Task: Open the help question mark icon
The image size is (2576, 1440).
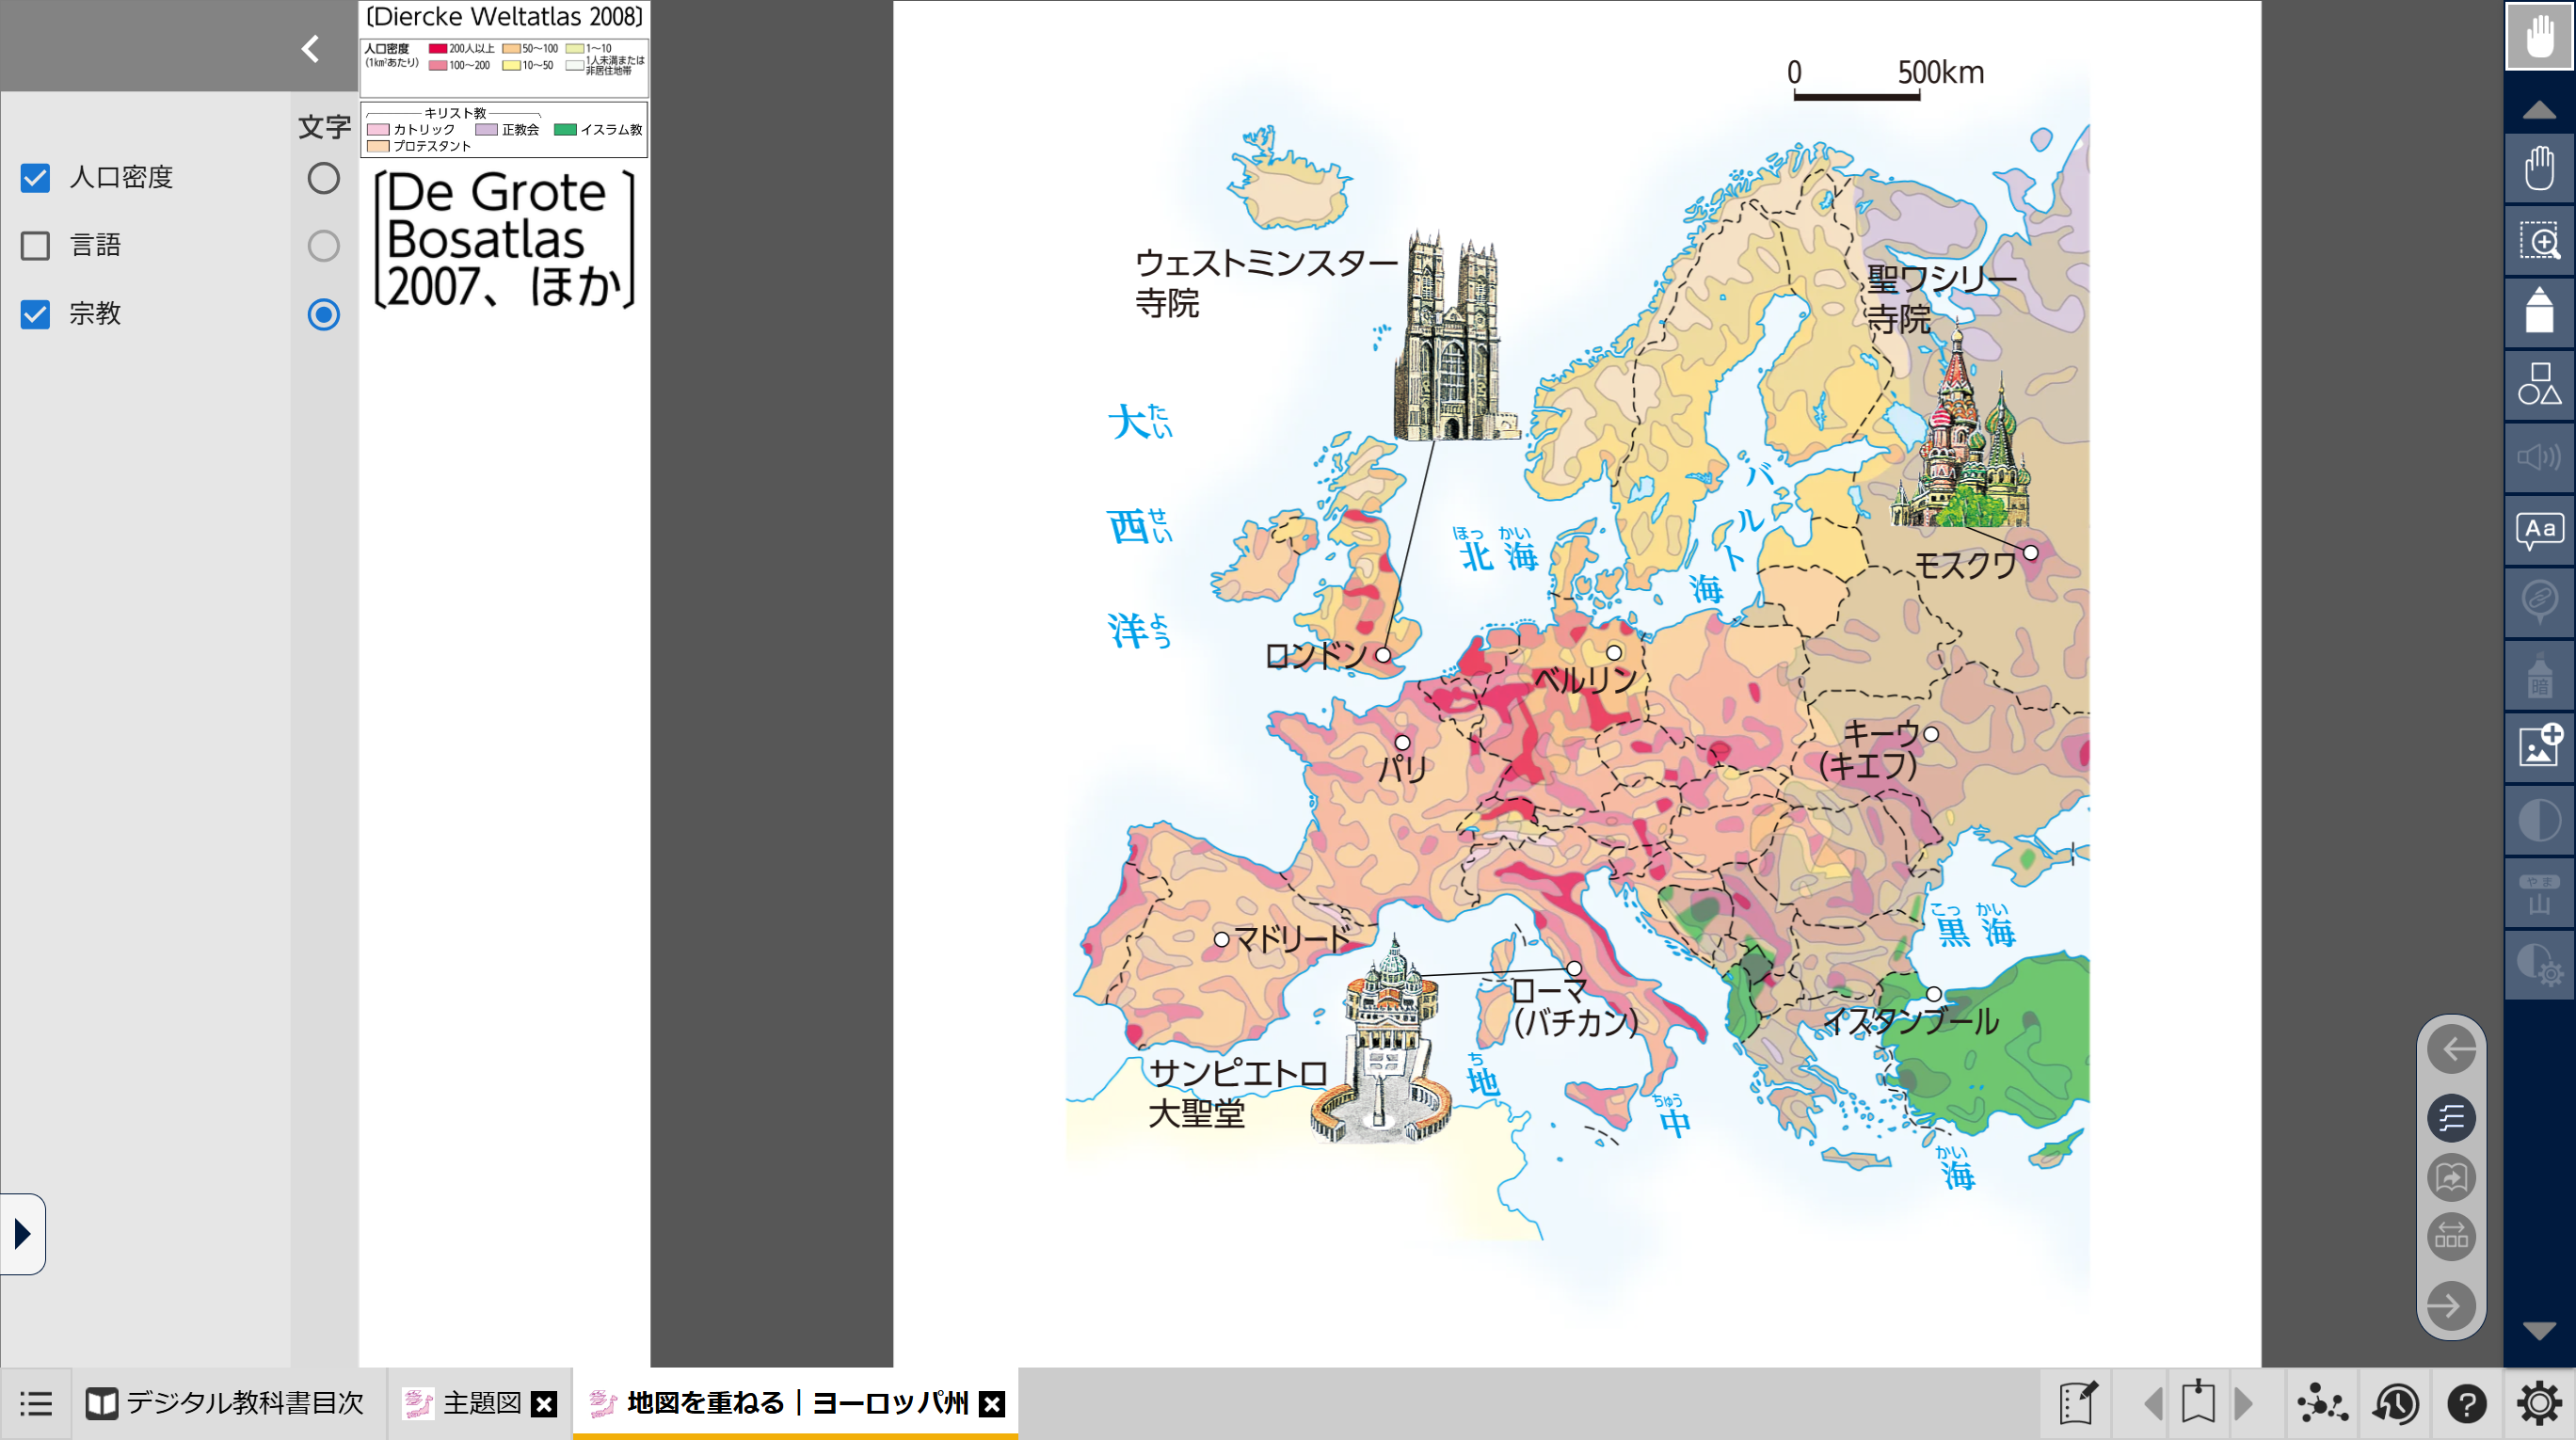Action: click(x=2466, y=1404)
